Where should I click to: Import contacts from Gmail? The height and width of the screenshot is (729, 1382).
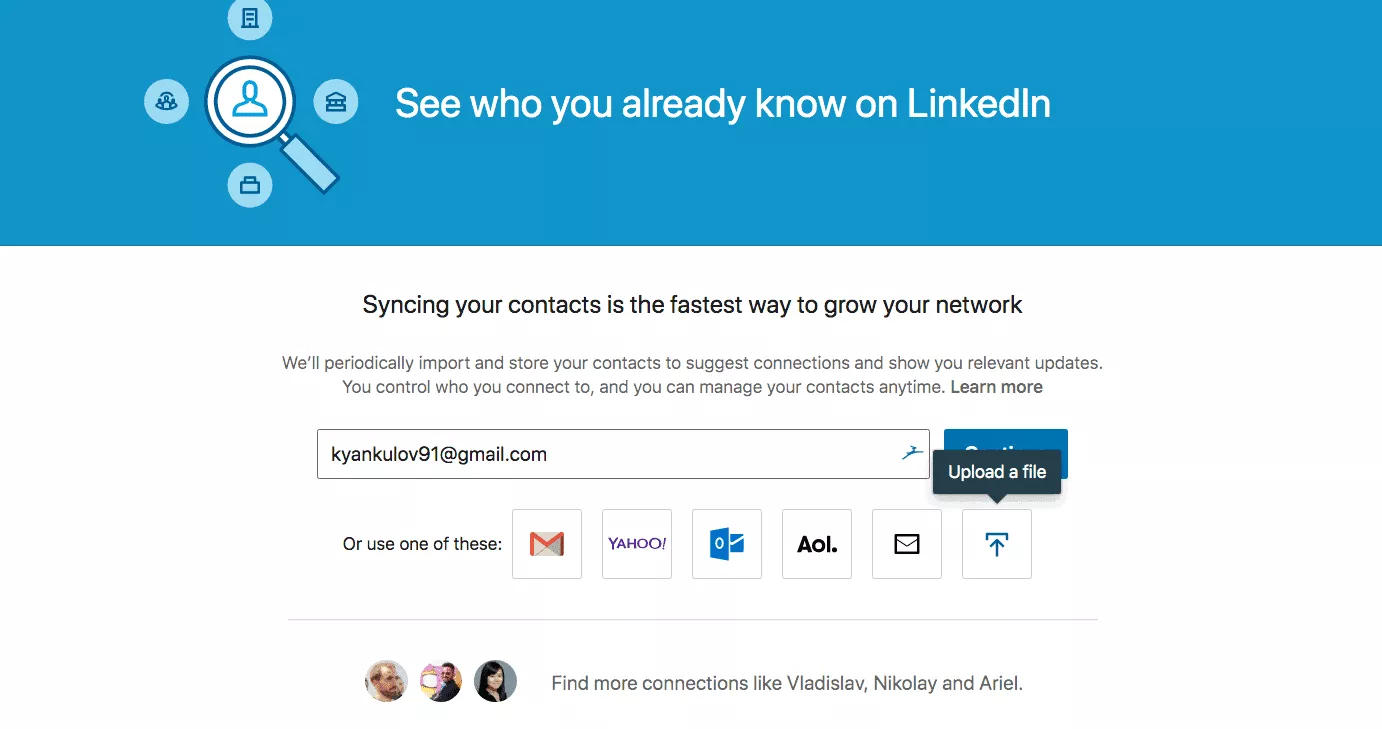coord(547,544)
